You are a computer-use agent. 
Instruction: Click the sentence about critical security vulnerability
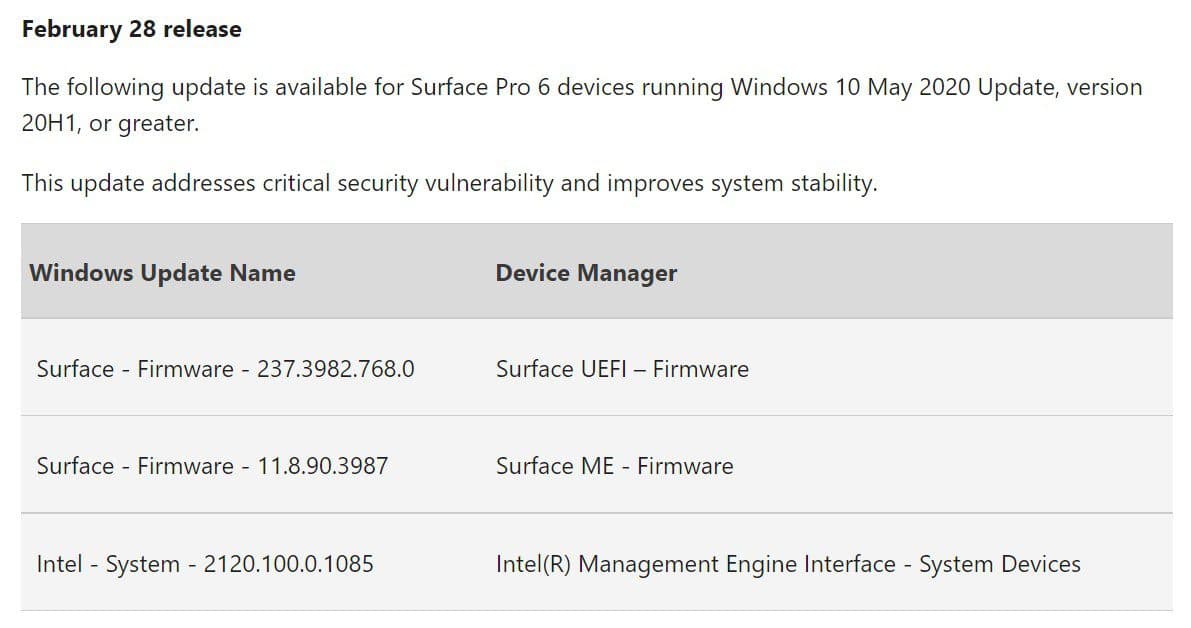click(449, 183)
